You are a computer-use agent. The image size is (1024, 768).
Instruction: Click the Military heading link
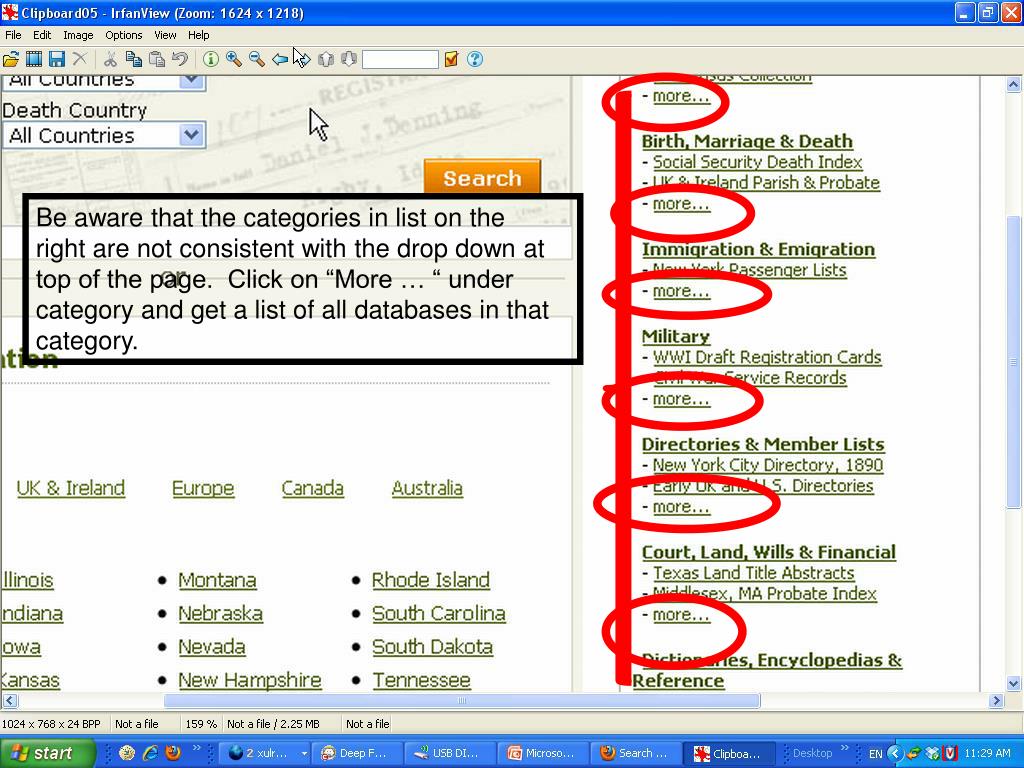(676, 336)
